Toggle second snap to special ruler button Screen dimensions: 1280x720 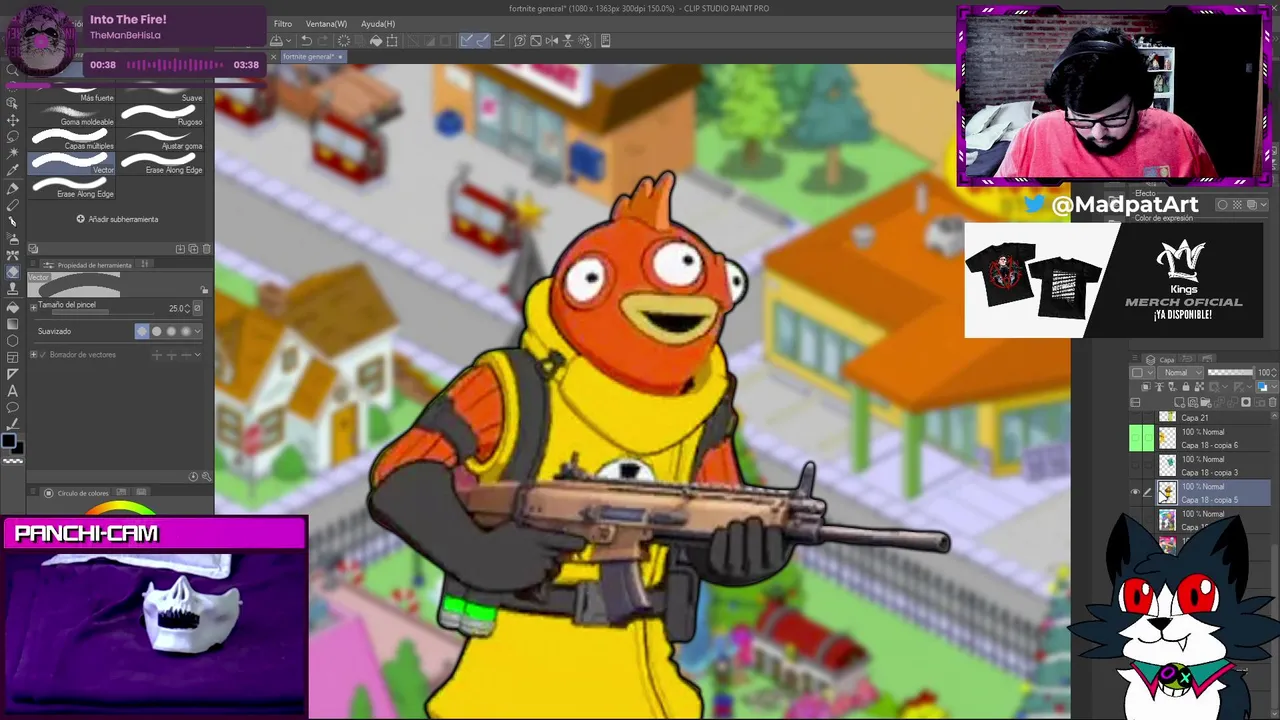[x=484, y=41]
